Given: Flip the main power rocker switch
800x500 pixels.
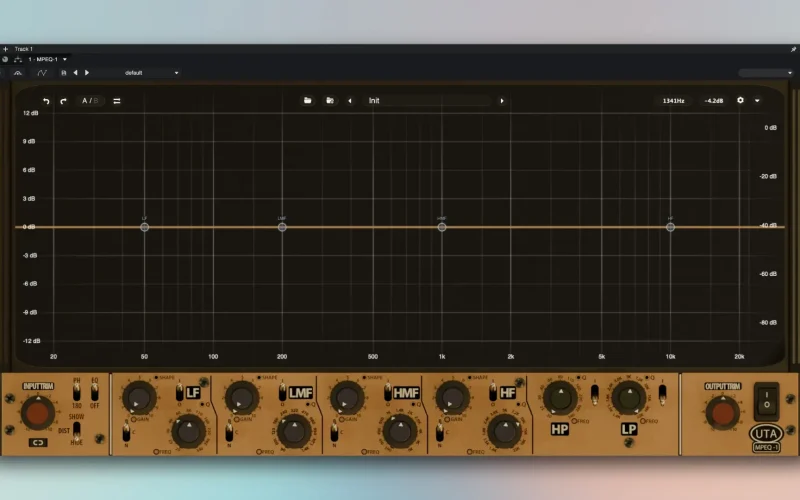Looking at the screenshot, I should pyautogui.click(x=766, y=400).
